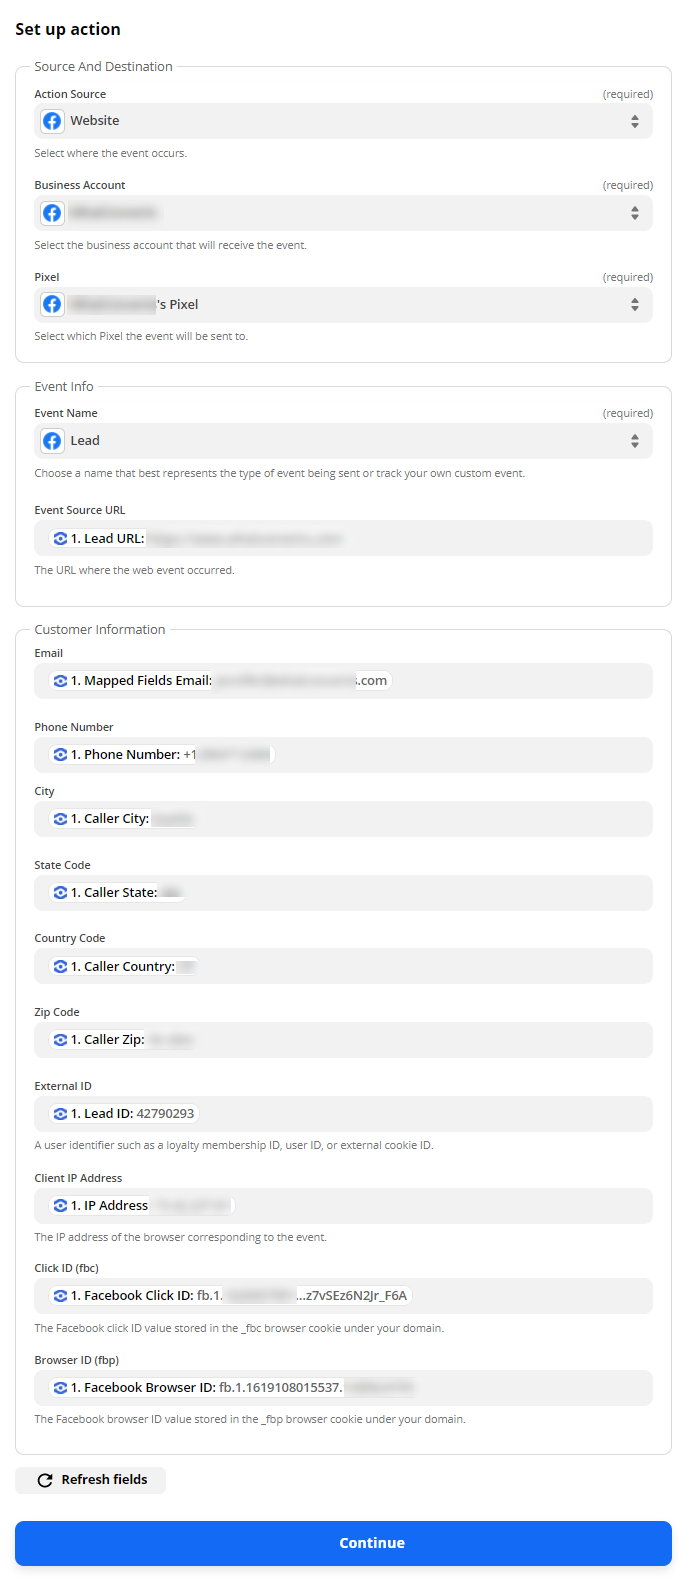686x1580 pixels.
Task: Expand the Action Source dropdown arrows
Action: 634,121
